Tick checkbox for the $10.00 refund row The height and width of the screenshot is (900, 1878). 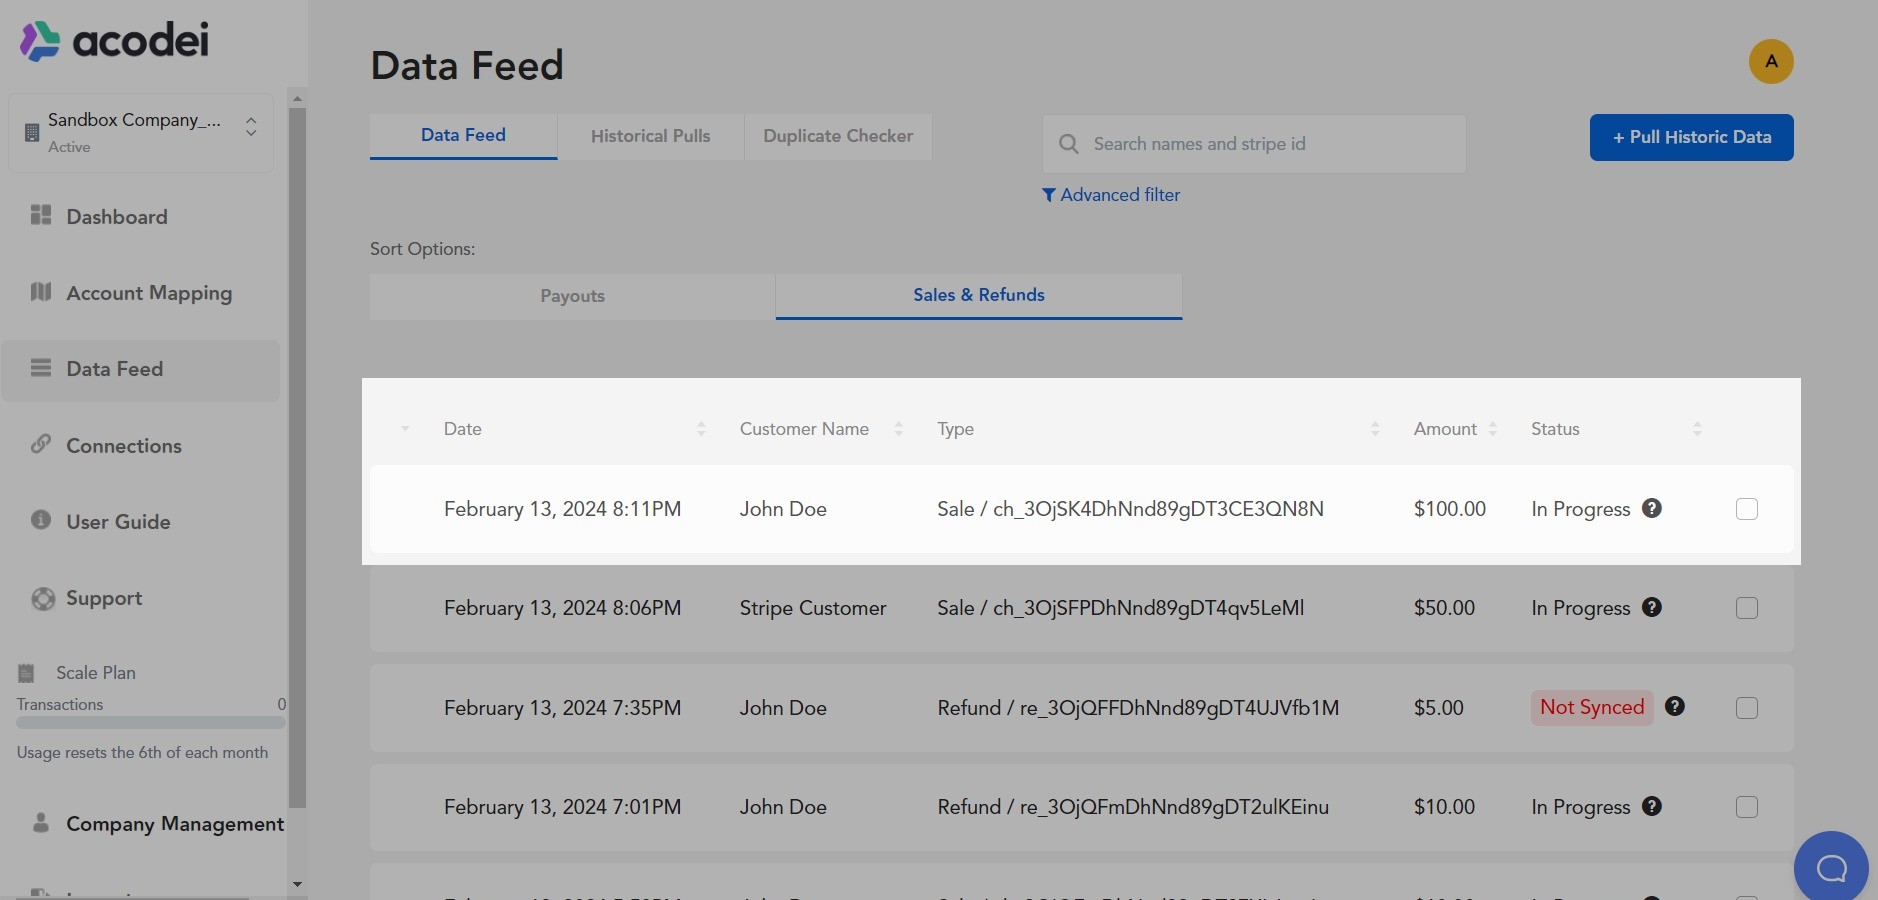(x=1747, y=807)
